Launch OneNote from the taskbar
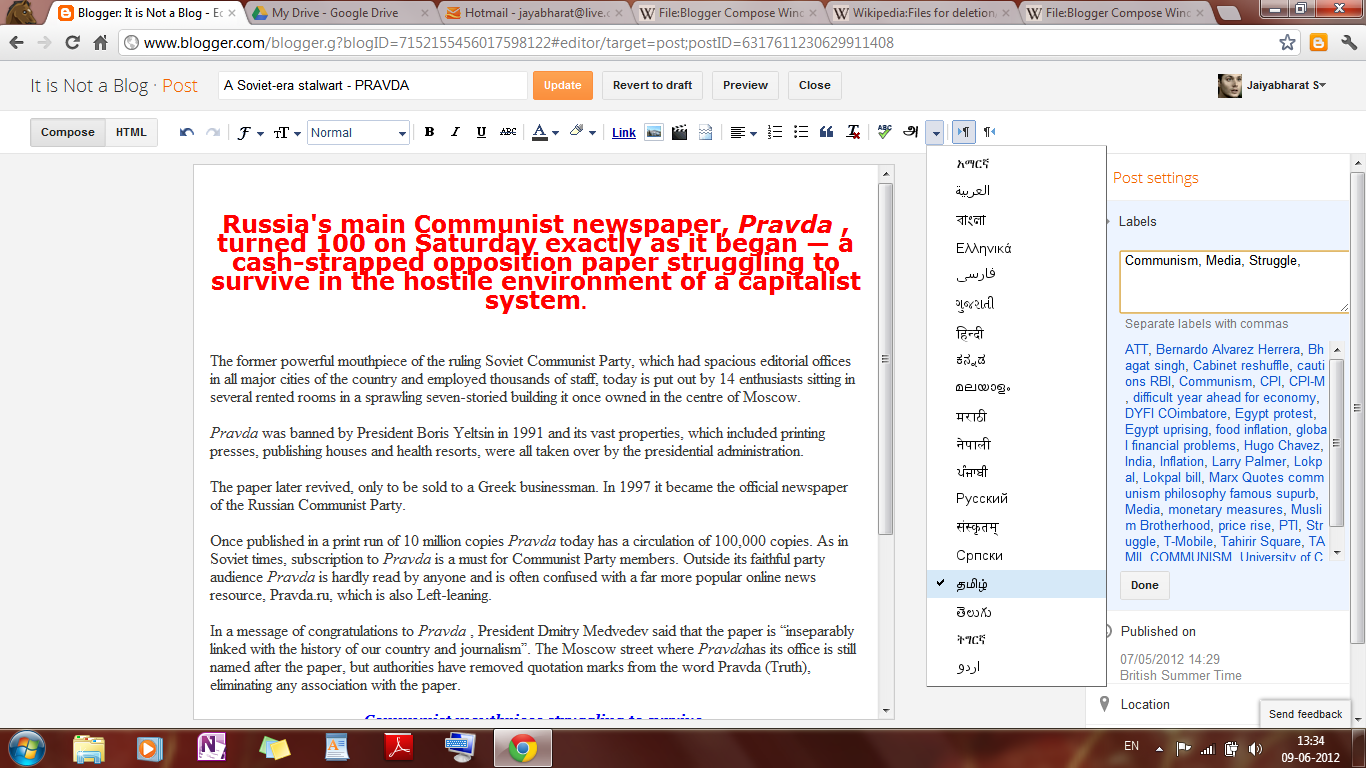 [212, 748]
